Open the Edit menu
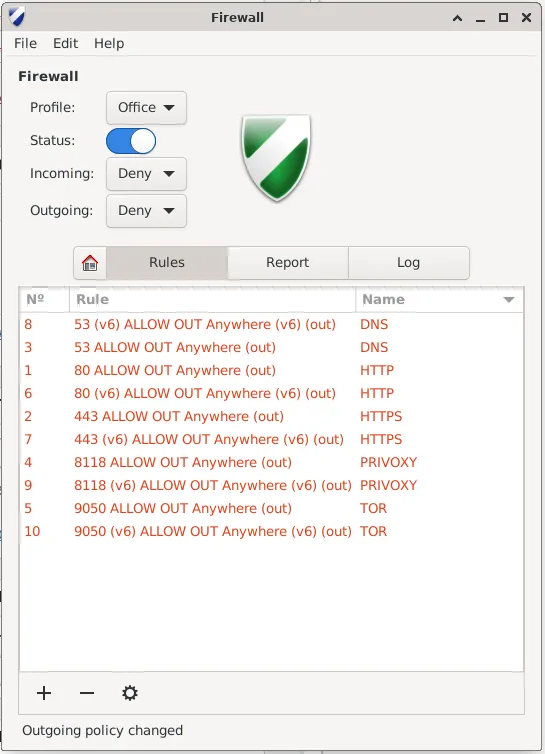This screenshot has width=545, height=754. pos(65,43)
